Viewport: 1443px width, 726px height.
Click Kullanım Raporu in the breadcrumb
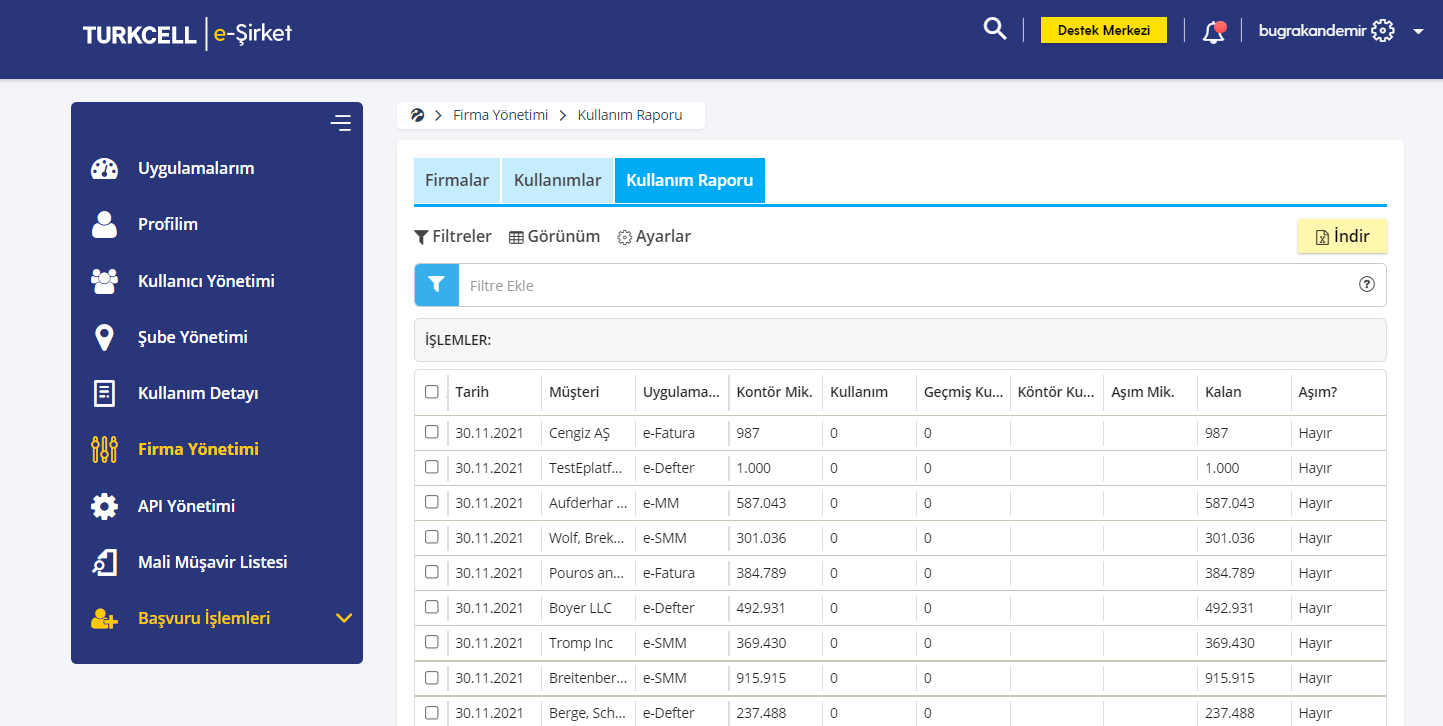click(630, 115)
